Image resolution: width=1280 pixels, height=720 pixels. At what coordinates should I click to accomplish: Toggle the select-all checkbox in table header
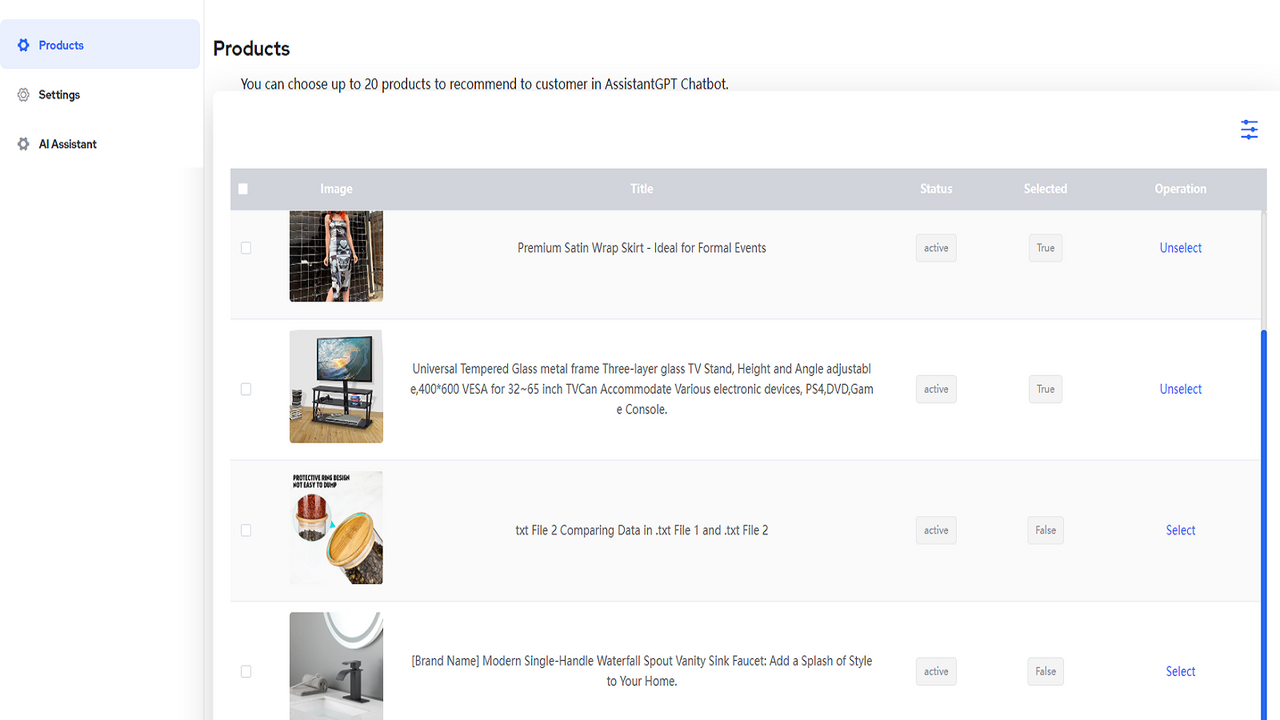(x=242, y=188)
